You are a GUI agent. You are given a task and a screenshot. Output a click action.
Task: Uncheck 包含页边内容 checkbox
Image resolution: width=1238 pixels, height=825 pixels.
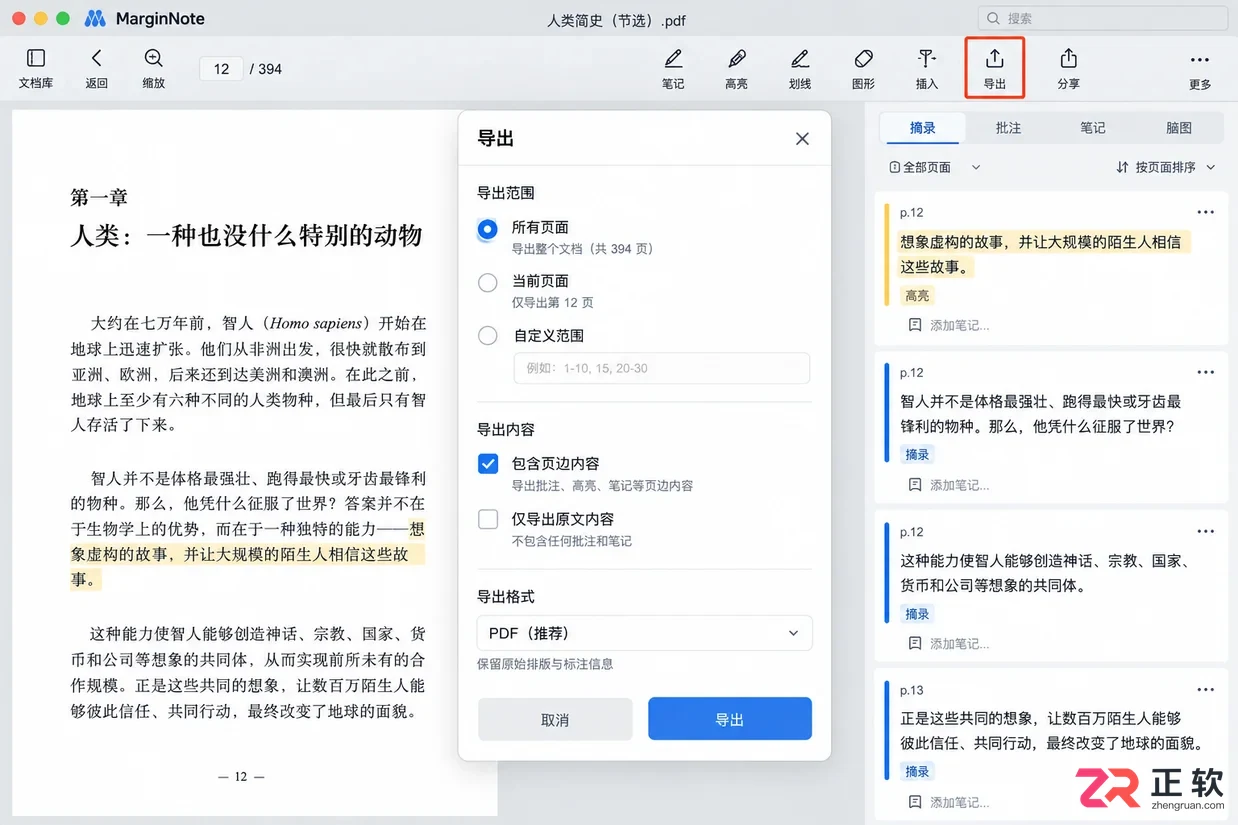coord(488,464)
